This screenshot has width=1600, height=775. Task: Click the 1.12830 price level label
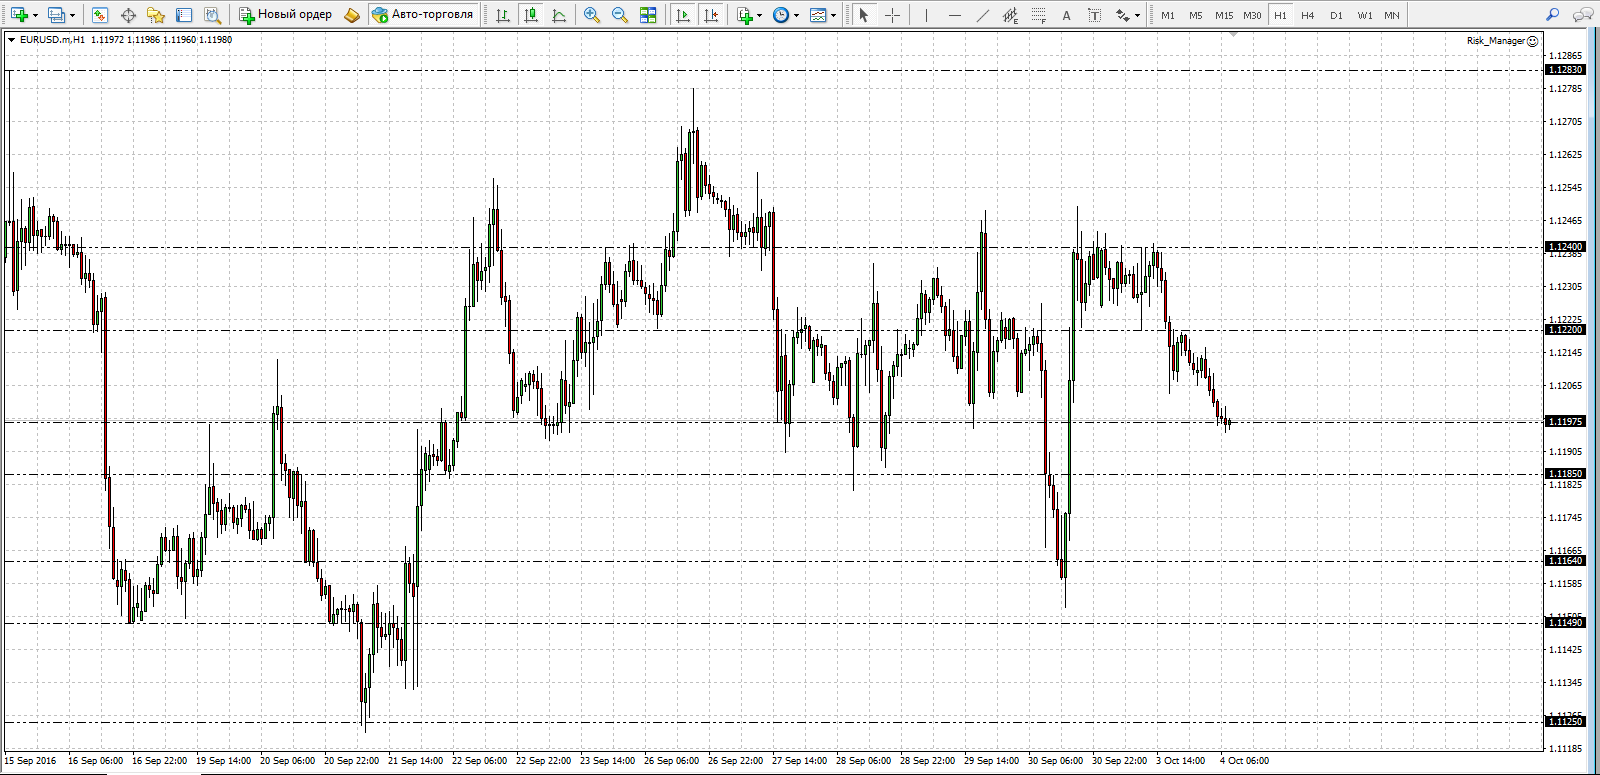pyautogui.click(x=1565, y=70)
